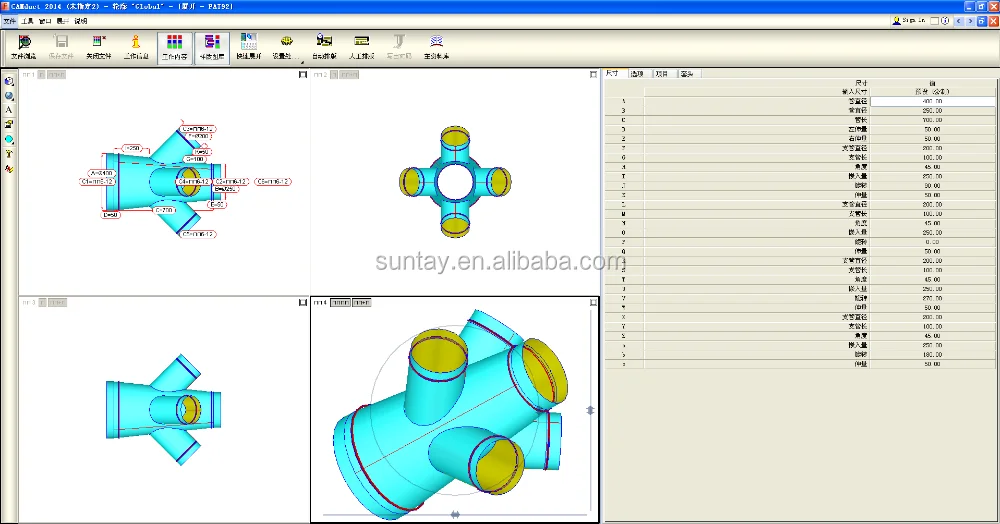Screen dimensions: 1000x524
Task: Click first grey tag button in top-left viewport header
Action: 41,75
